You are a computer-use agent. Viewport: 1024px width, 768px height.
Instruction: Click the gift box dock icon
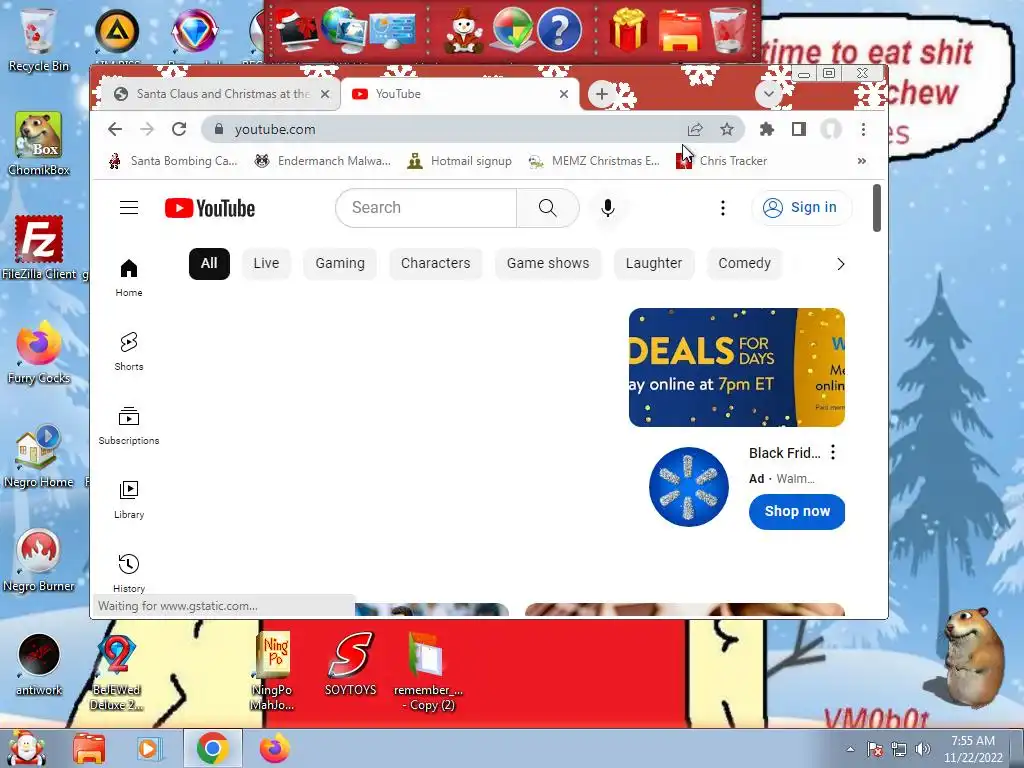628,29
